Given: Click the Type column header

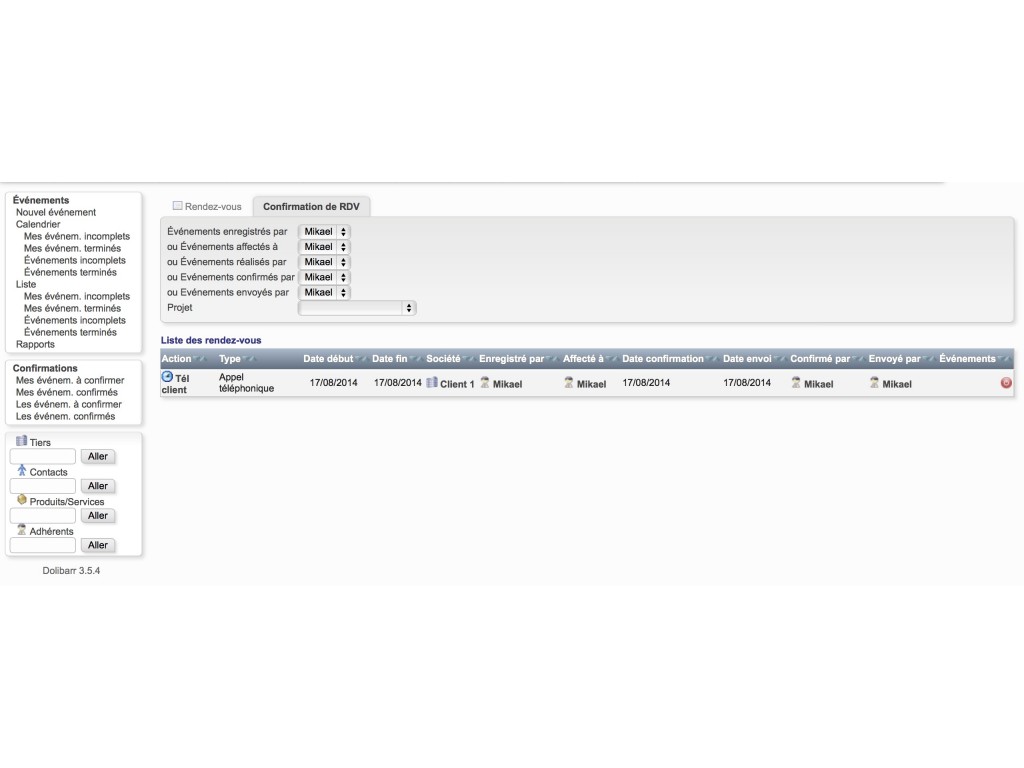Looking at the screenshot, I should pyautogui.click(x=229, y=359).
